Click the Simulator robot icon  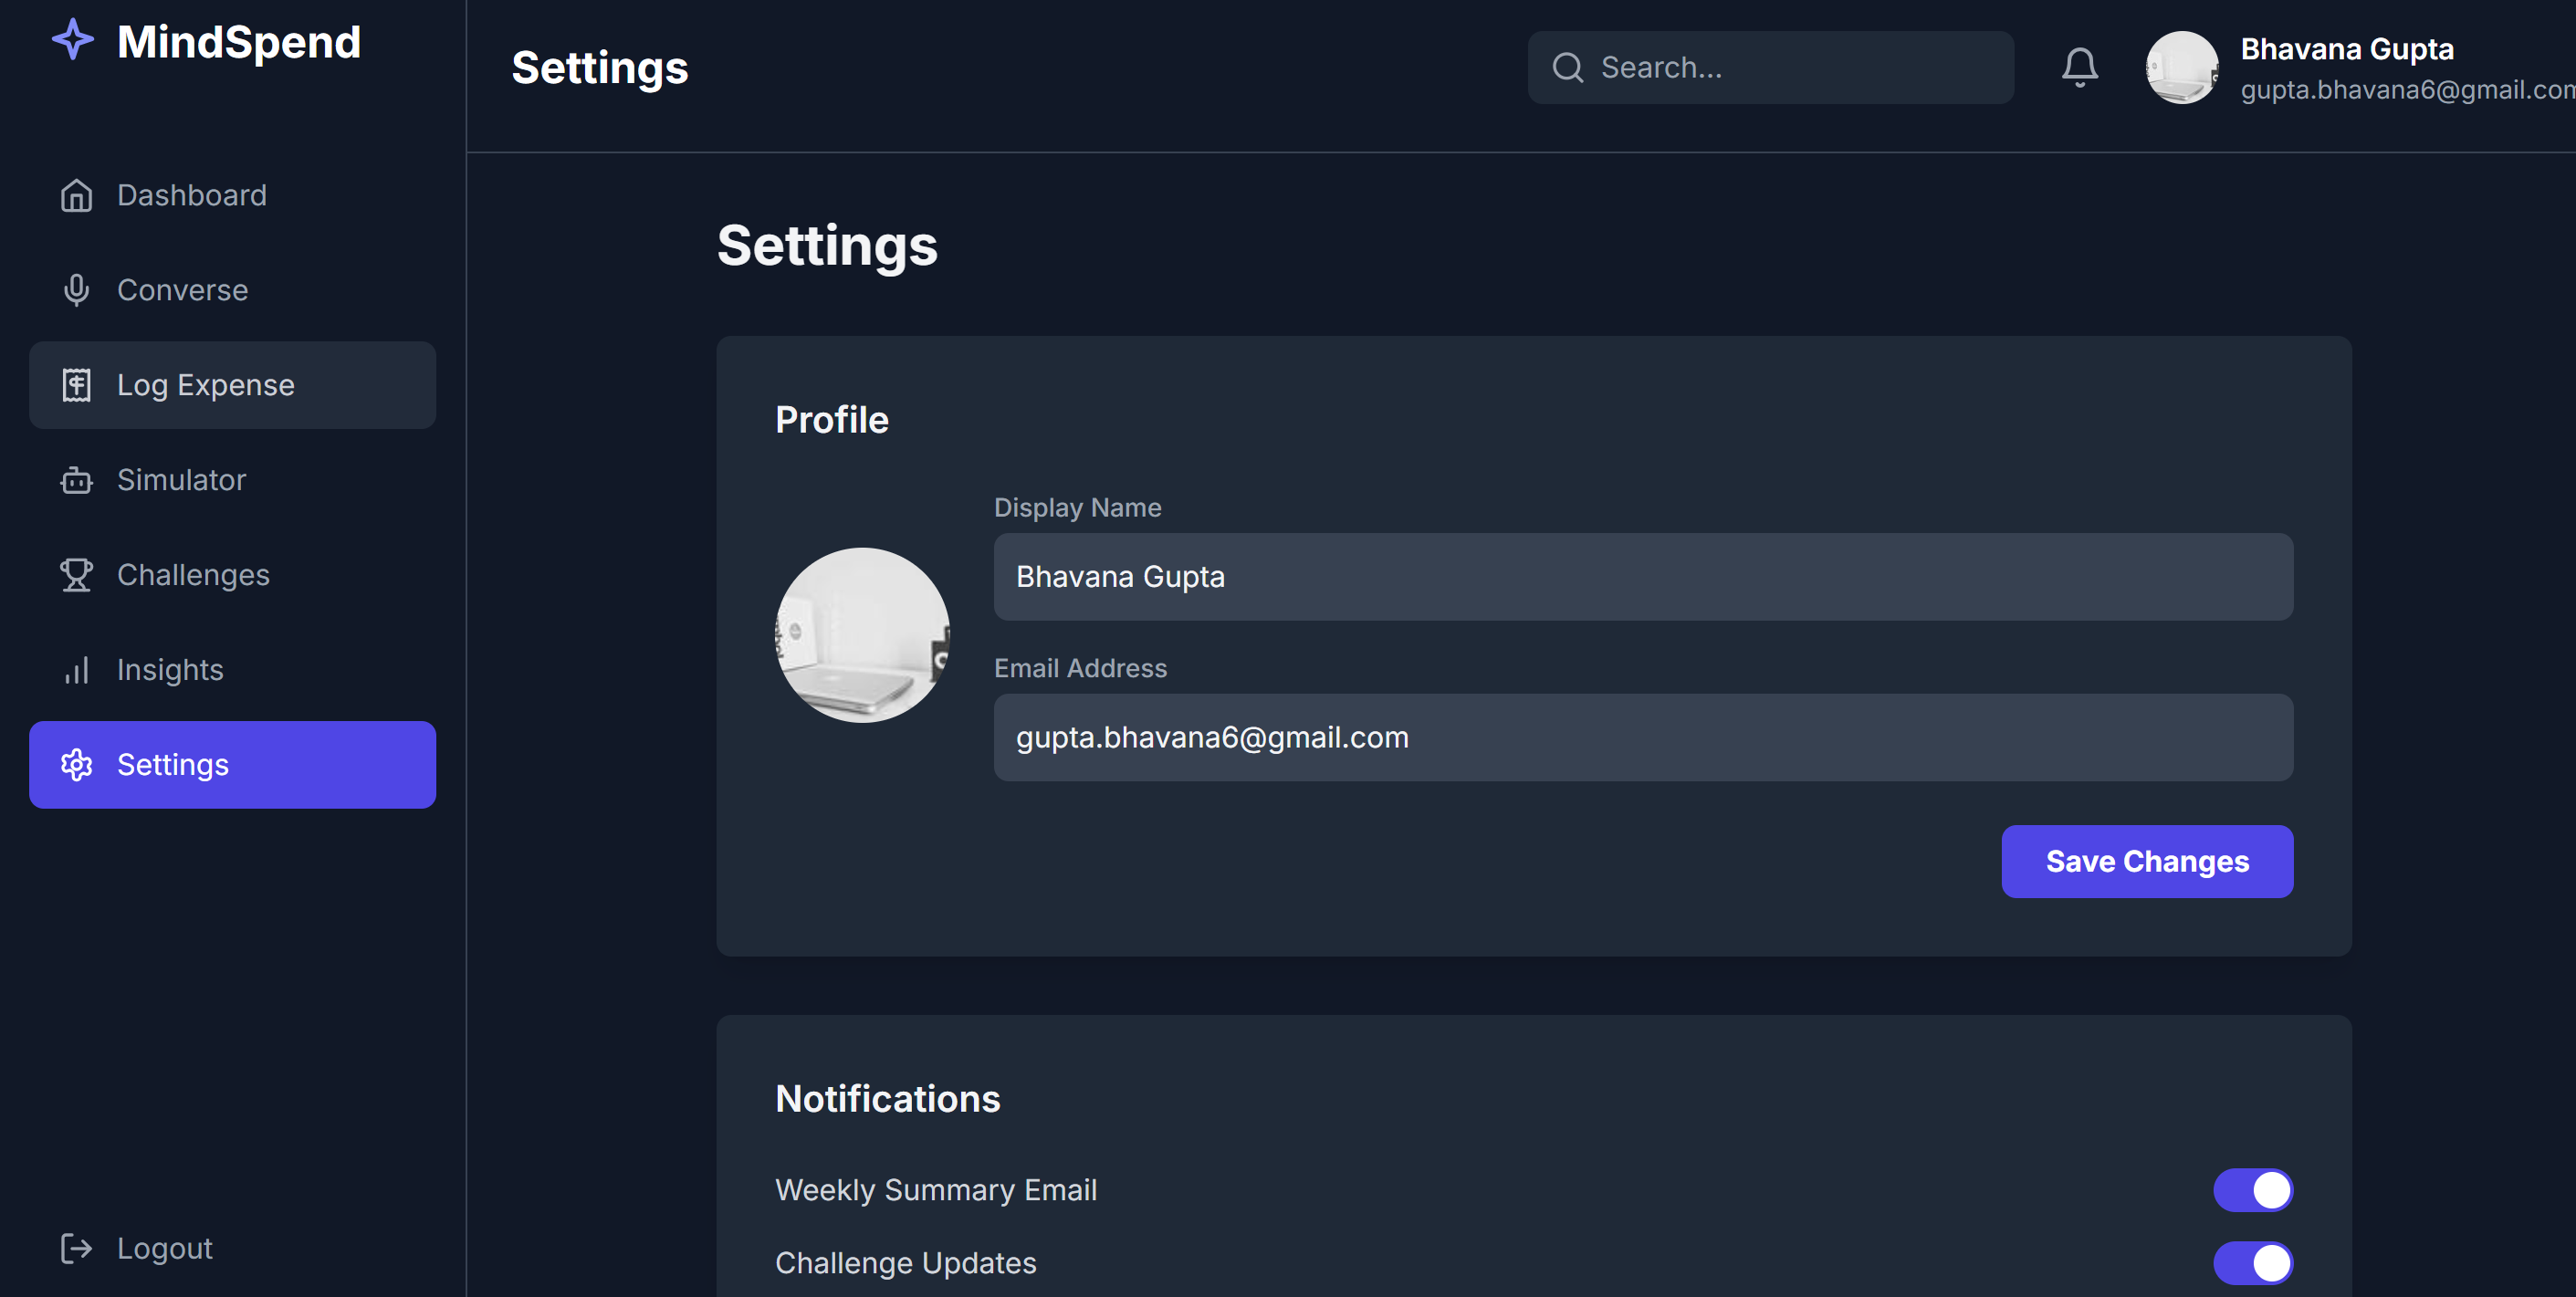click(76, 480)
